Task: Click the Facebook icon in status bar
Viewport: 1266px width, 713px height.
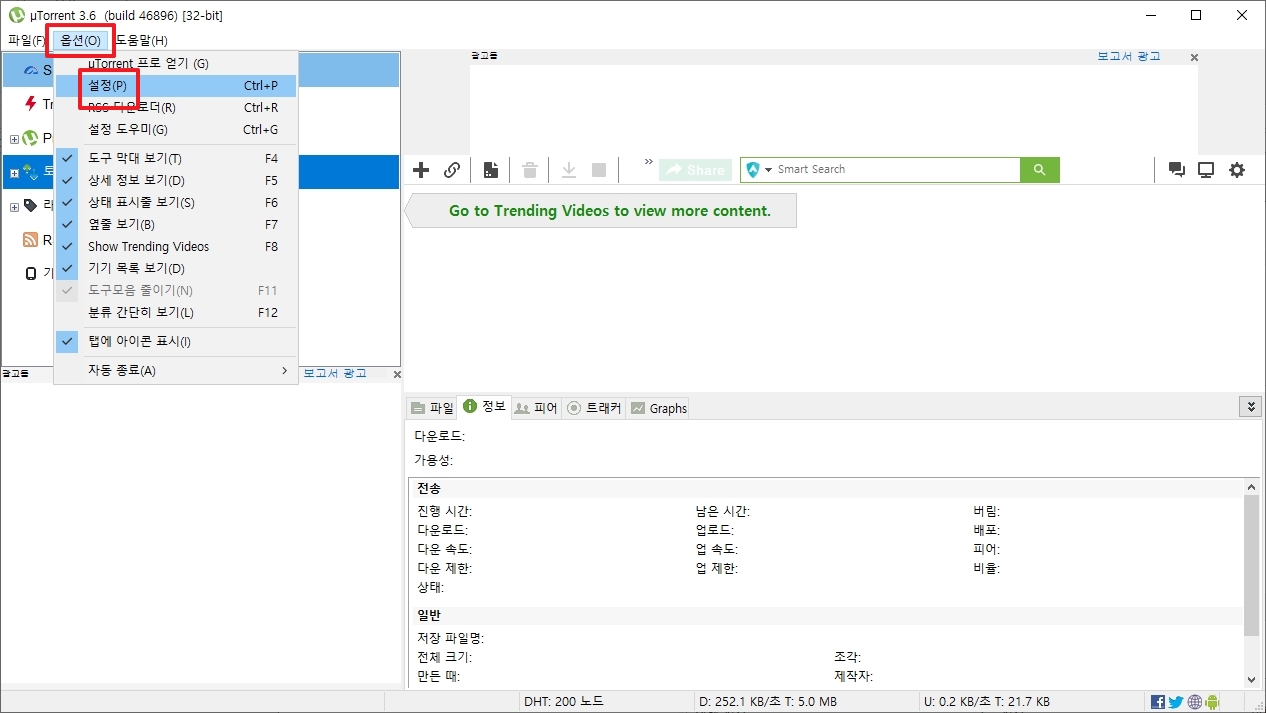Action: tap(1158, 701)
